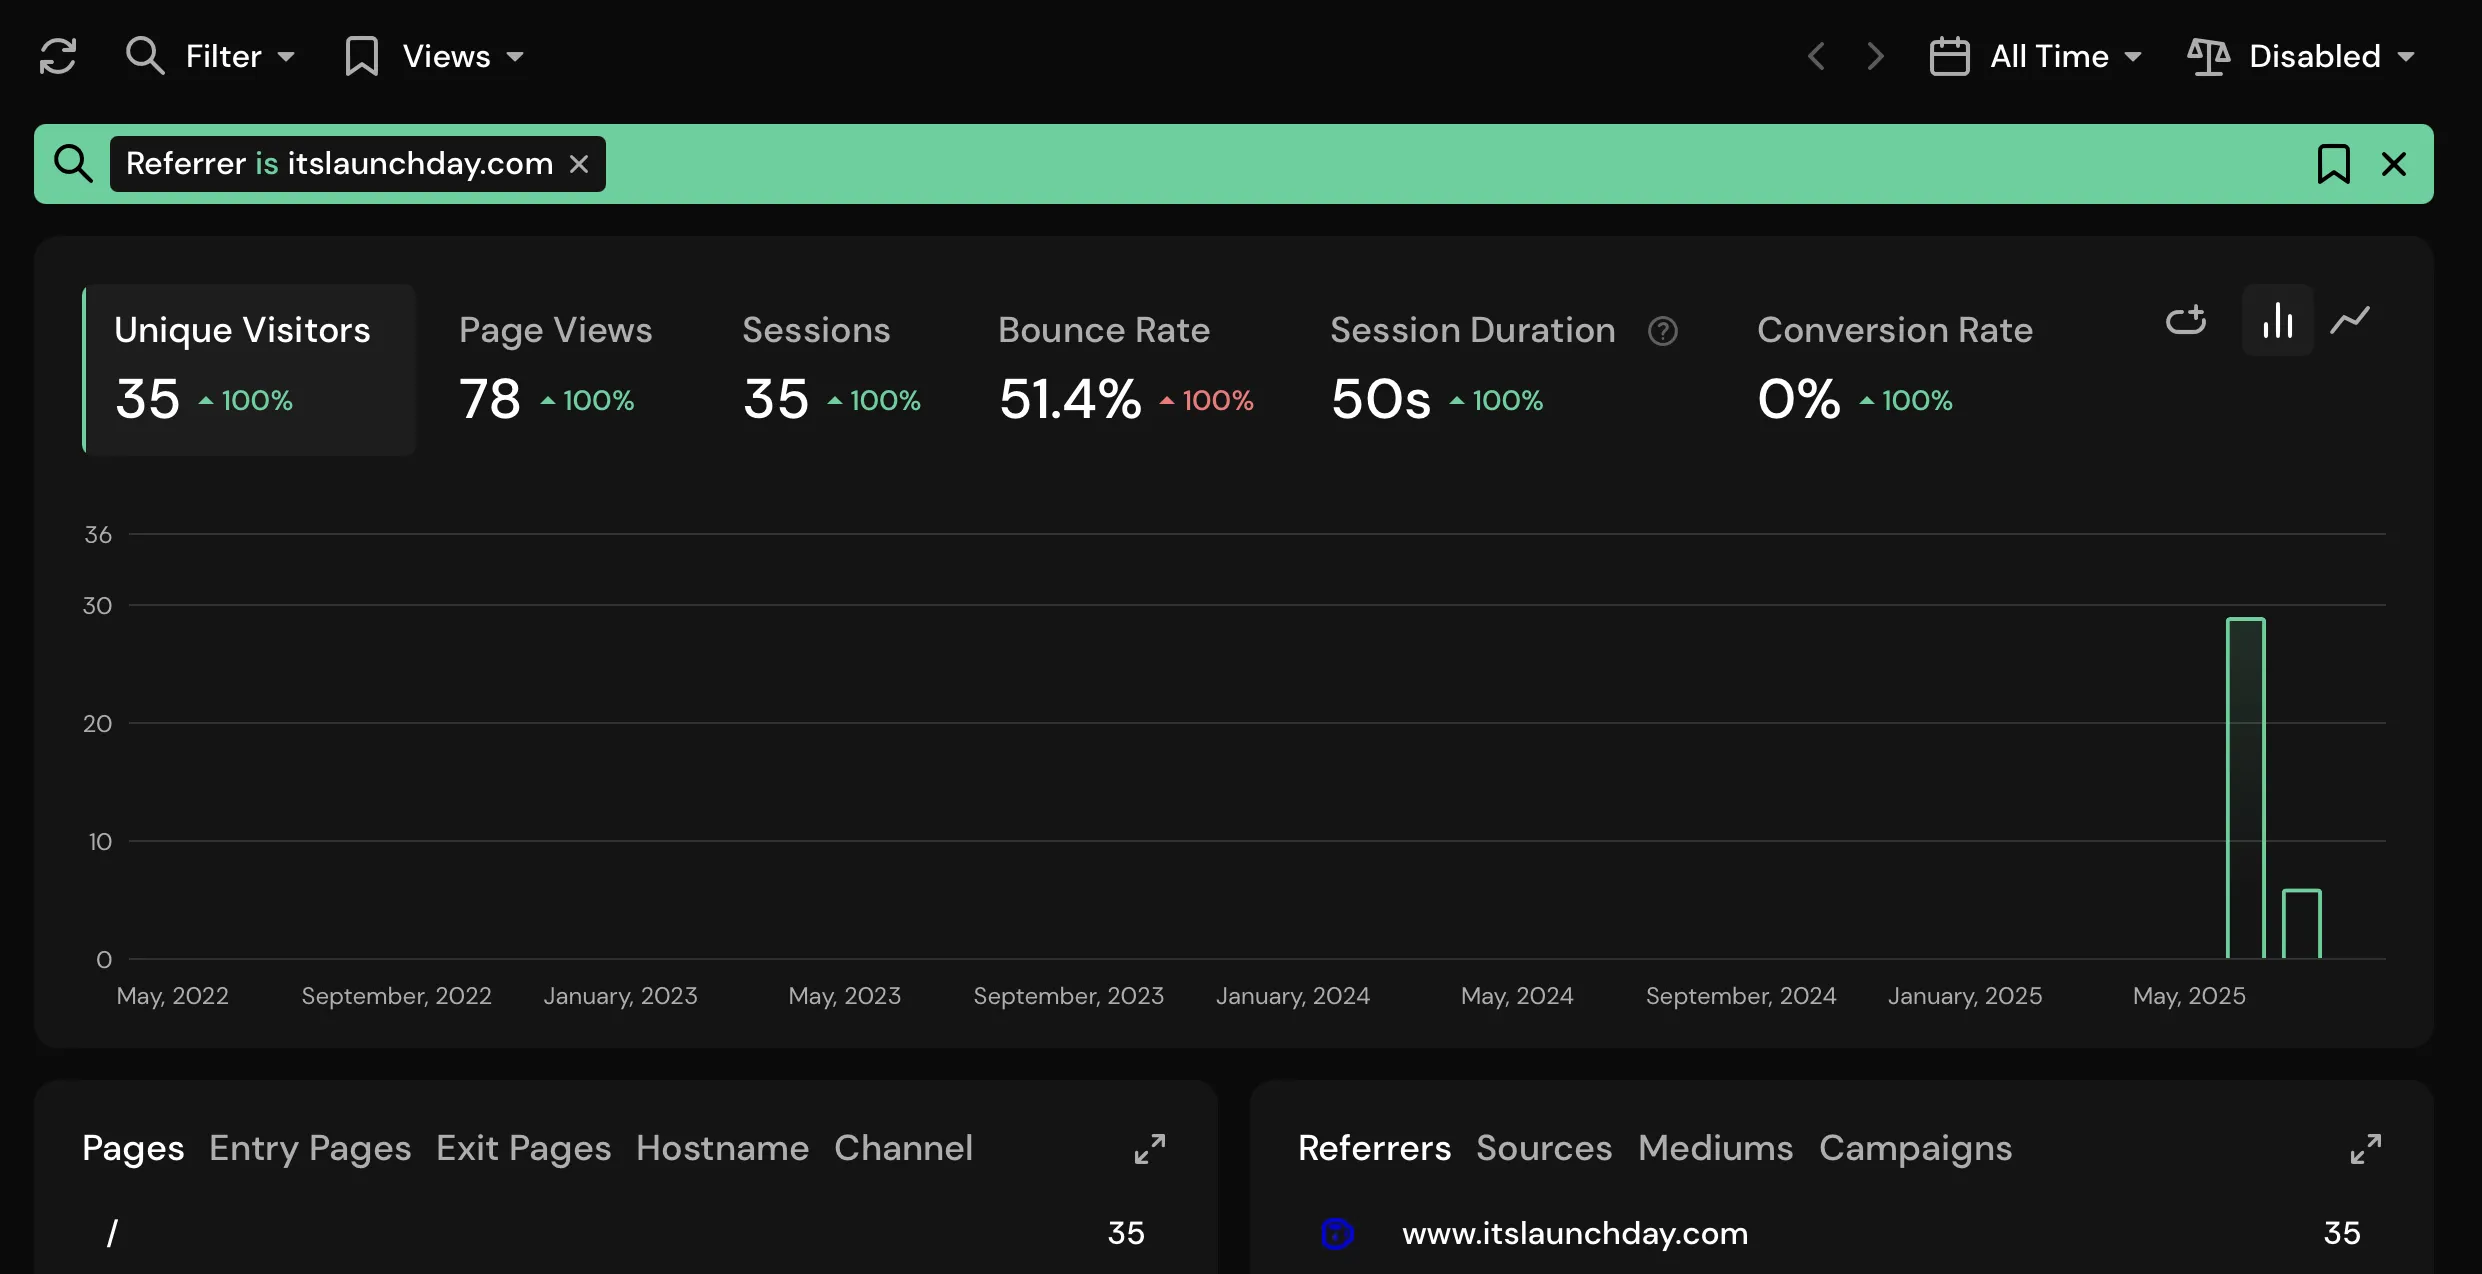
Task: Navigate to the next time period
Action: pos(1876,56)
